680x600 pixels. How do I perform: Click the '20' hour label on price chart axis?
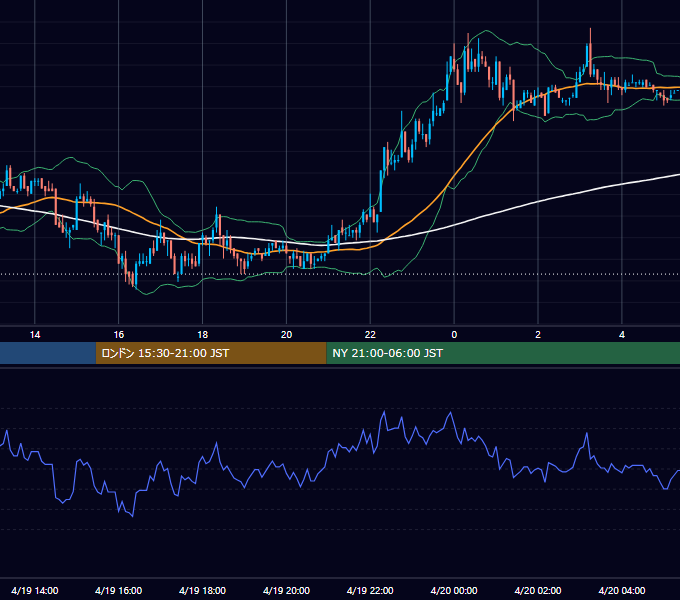[x=286, y=335]
